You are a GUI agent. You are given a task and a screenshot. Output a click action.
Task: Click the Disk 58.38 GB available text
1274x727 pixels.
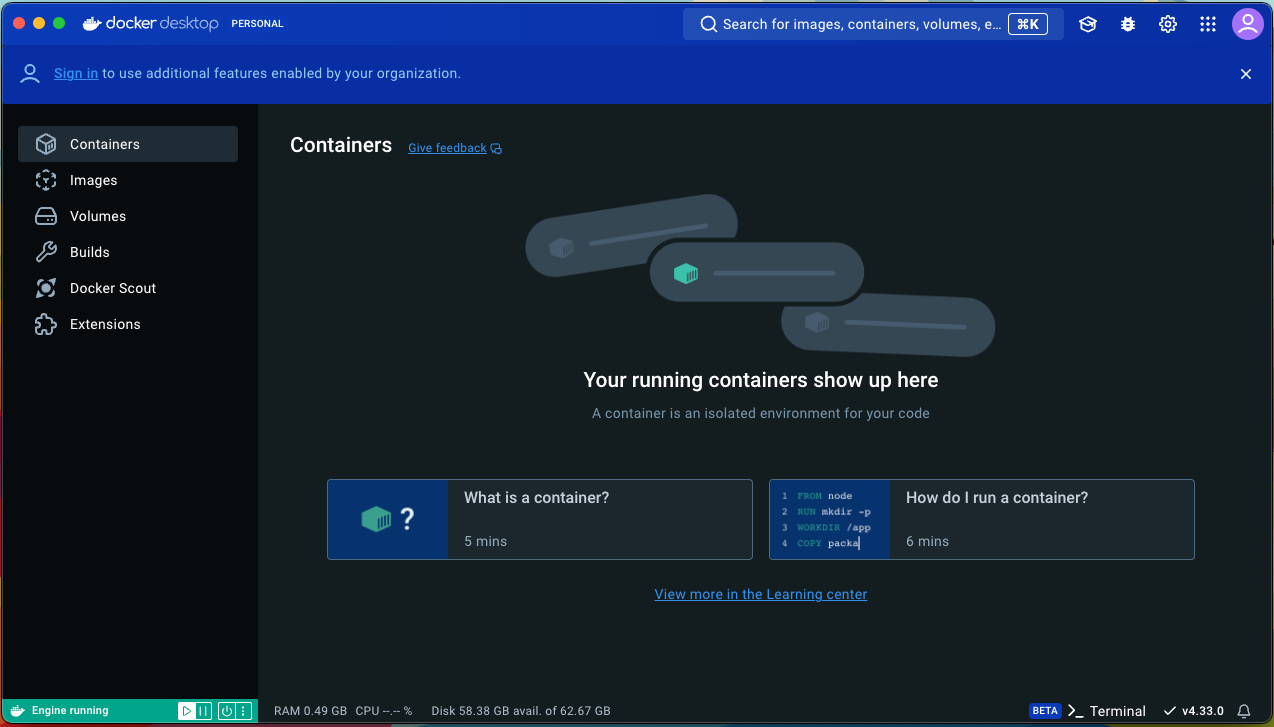521,711
